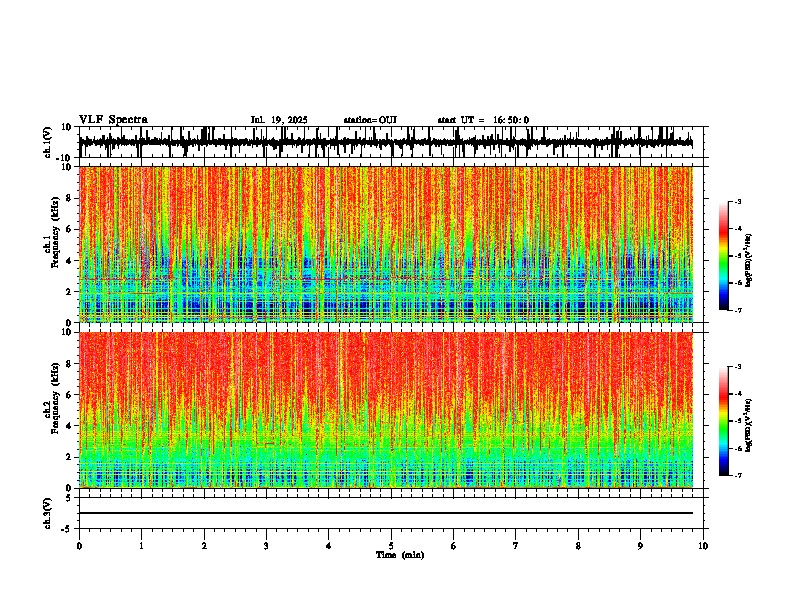
Task: Click the "-7" label on ch.2 color scale
Action: [x=738, y=476]
